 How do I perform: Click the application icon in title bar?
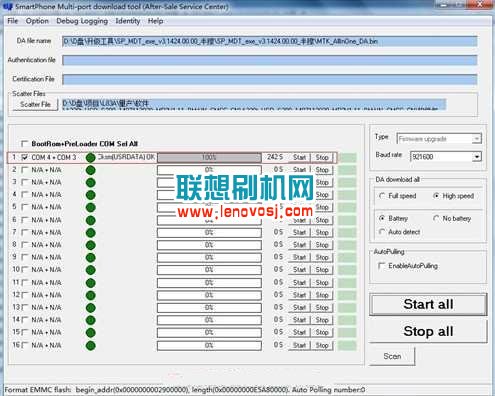click(x=8, y=6)
